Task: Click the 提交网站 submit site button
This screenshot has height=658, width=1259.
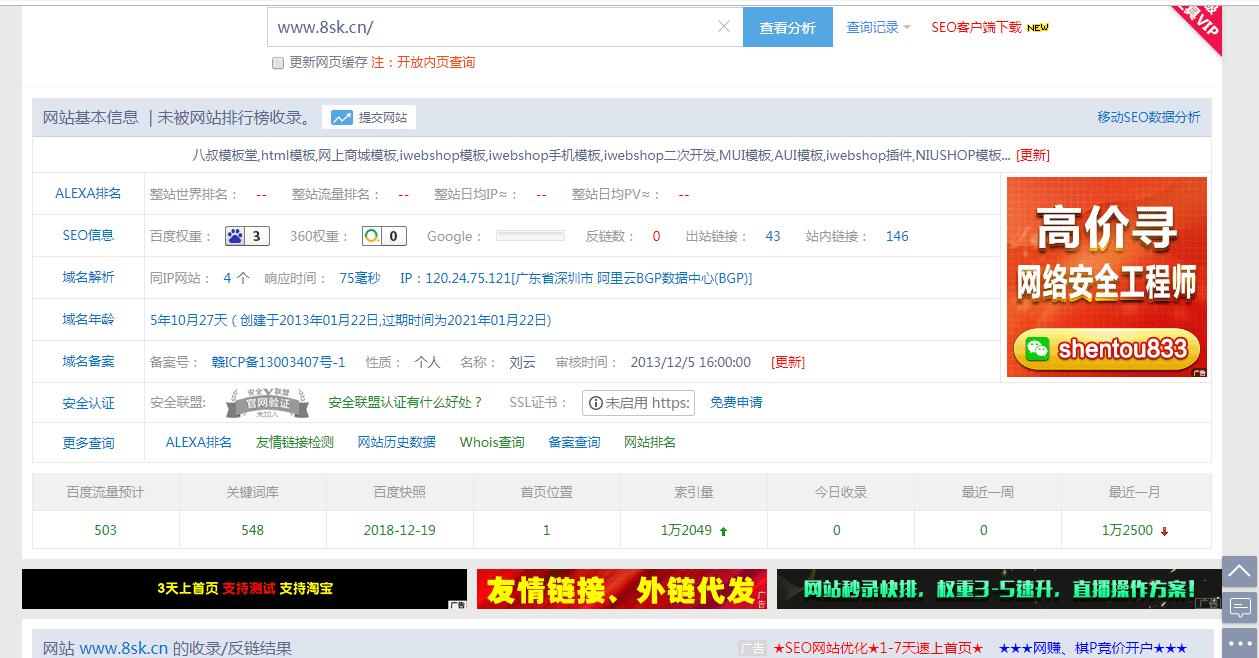Action: 369,117
